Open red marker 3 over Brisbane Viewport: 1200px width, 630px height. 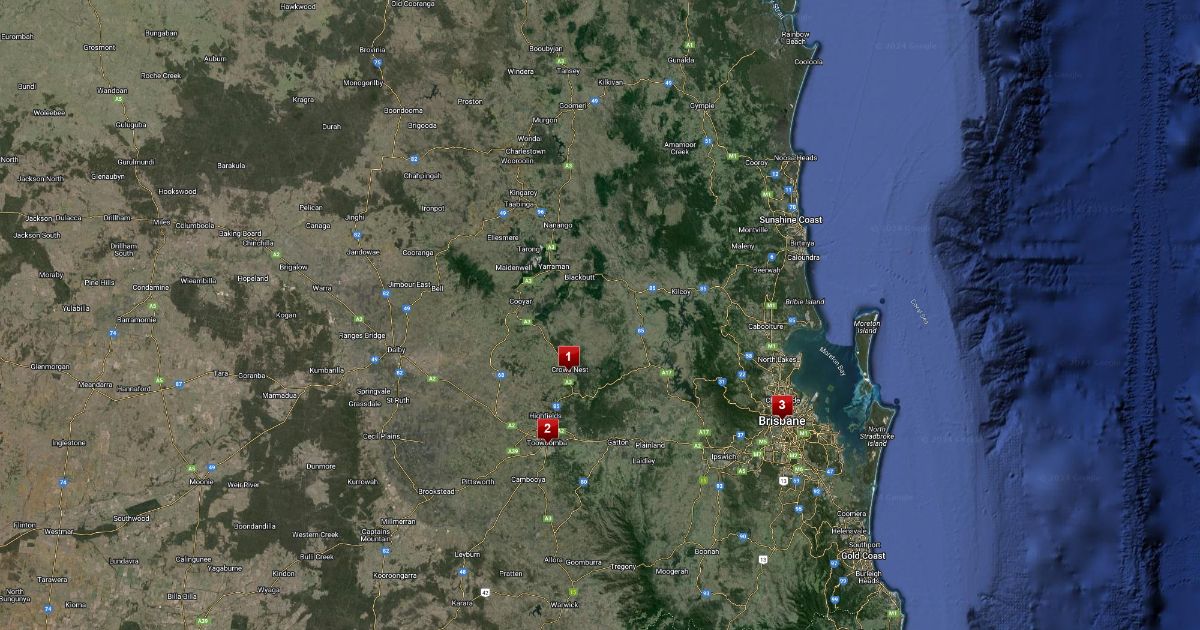click(781, 405)
